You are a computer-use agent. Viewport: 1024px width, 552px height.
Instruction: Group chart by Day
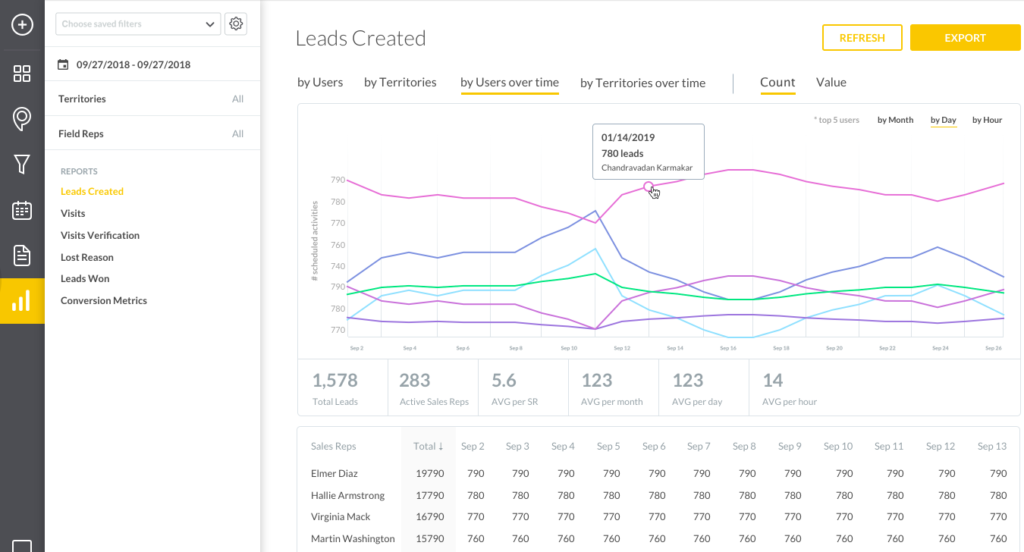(x=943, y=120)
